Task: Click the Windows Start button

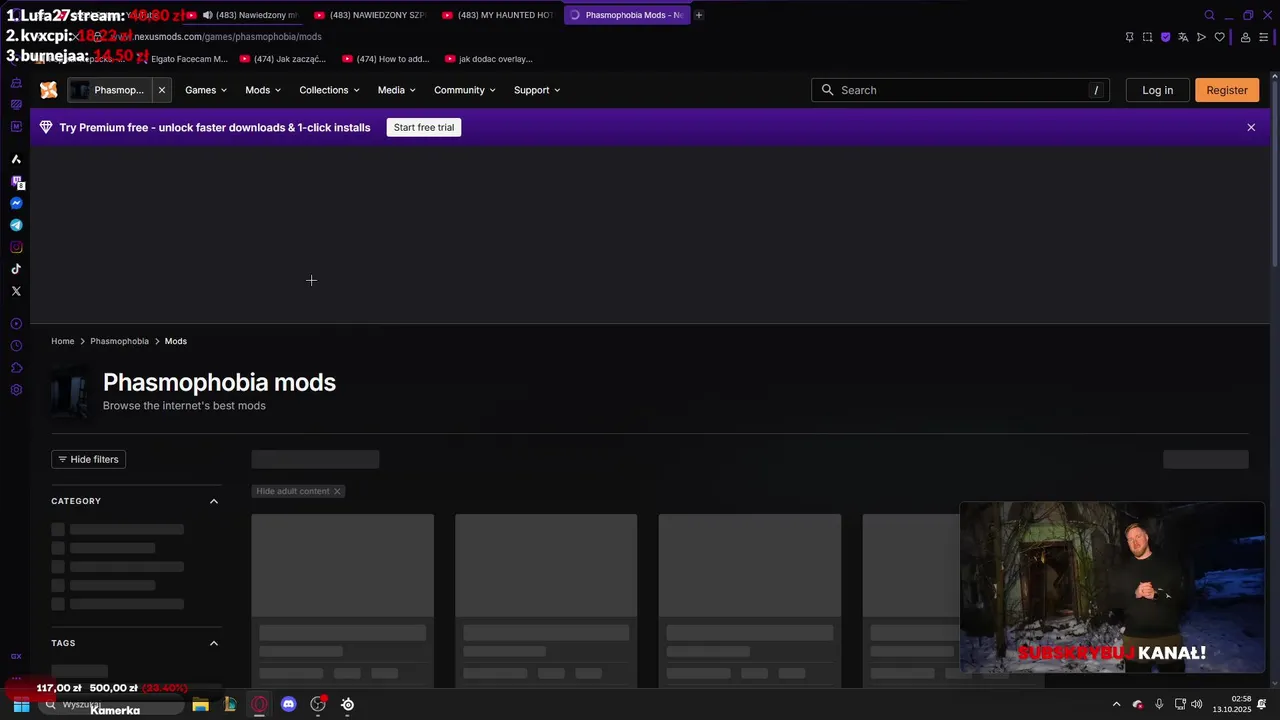Action: [x=21, y=705]
